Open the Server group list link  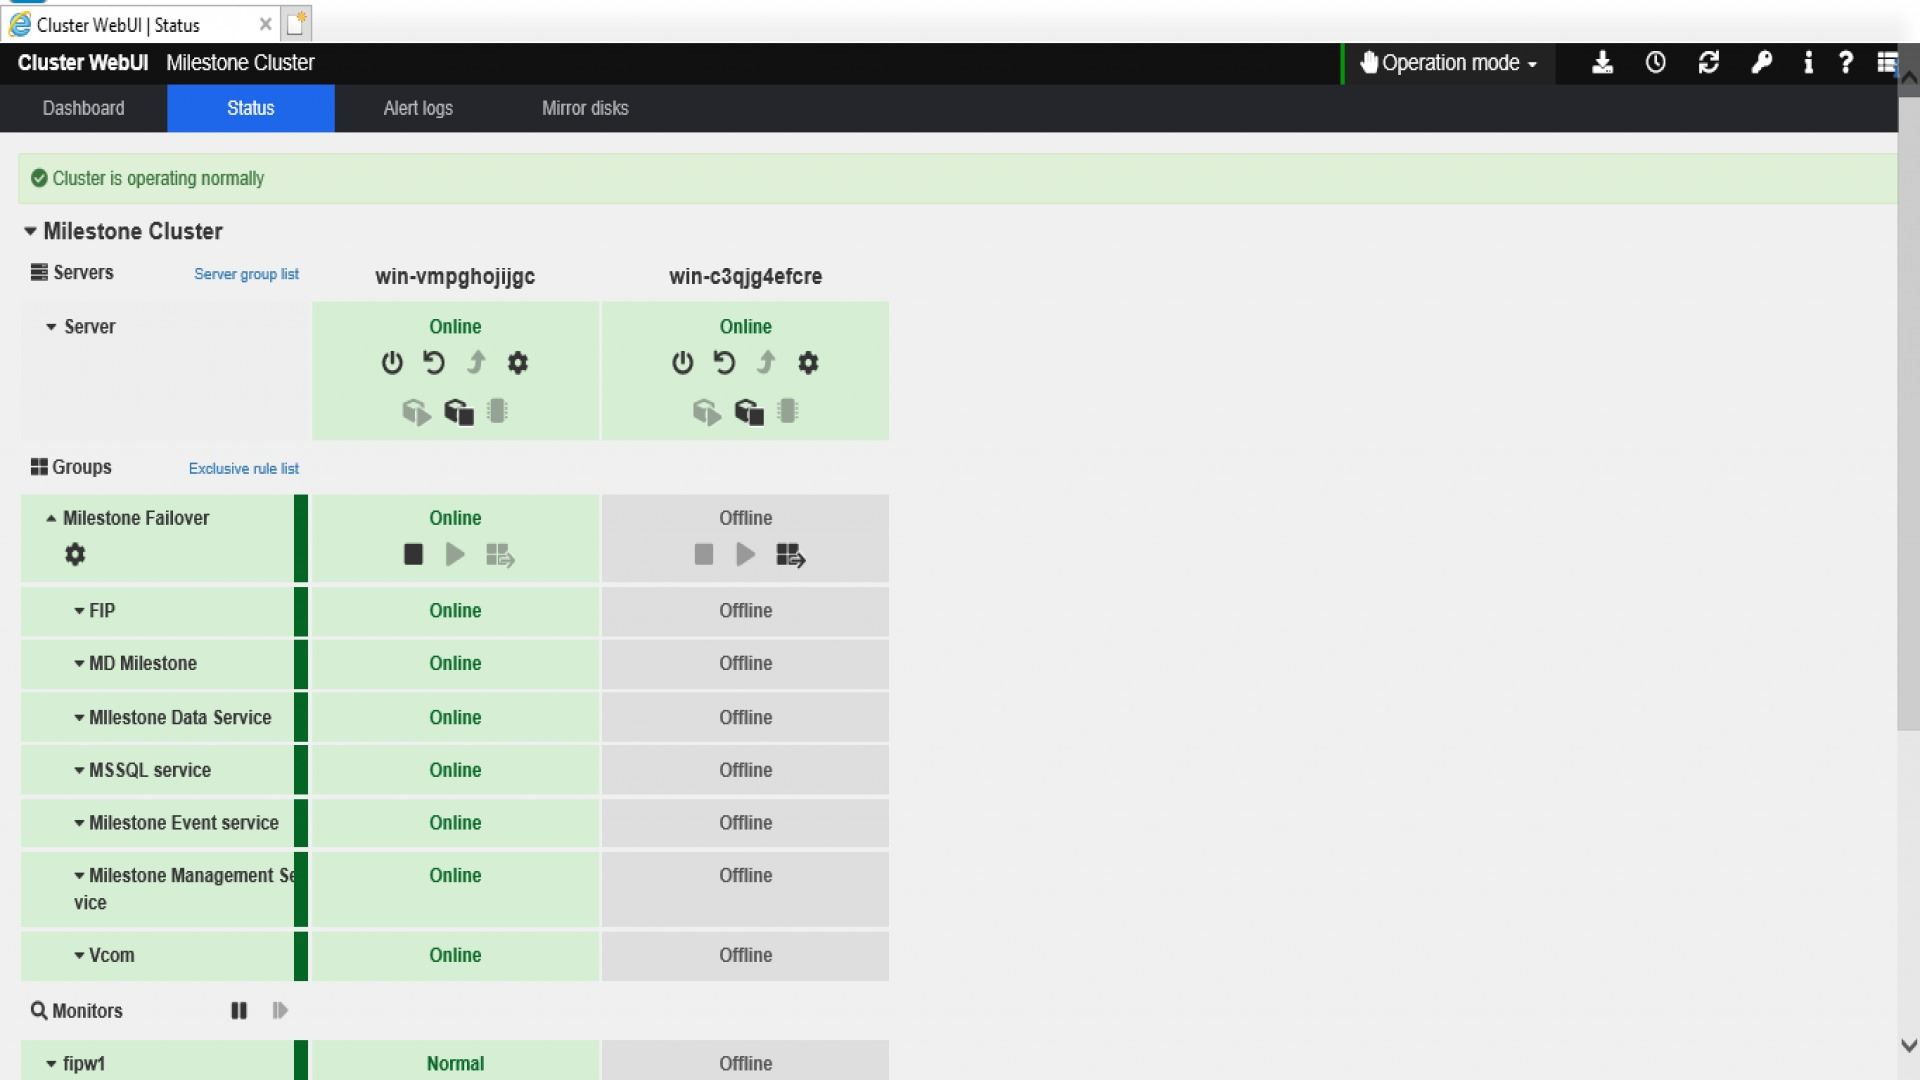246,274
